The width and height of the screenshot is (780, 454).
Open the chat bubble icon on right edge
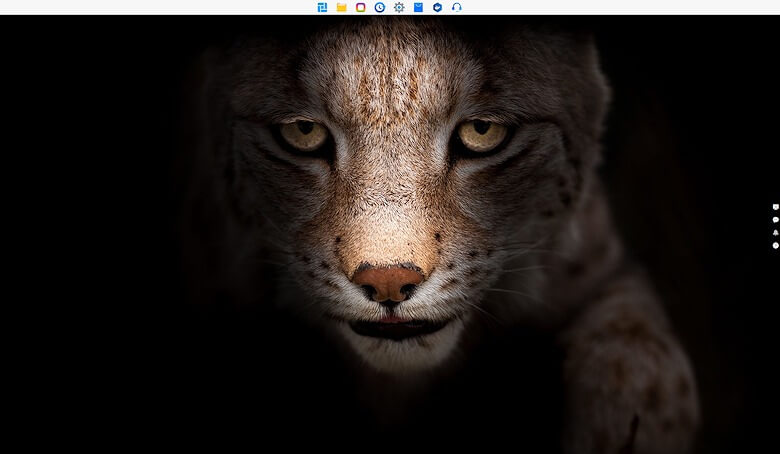click(775, 220)
